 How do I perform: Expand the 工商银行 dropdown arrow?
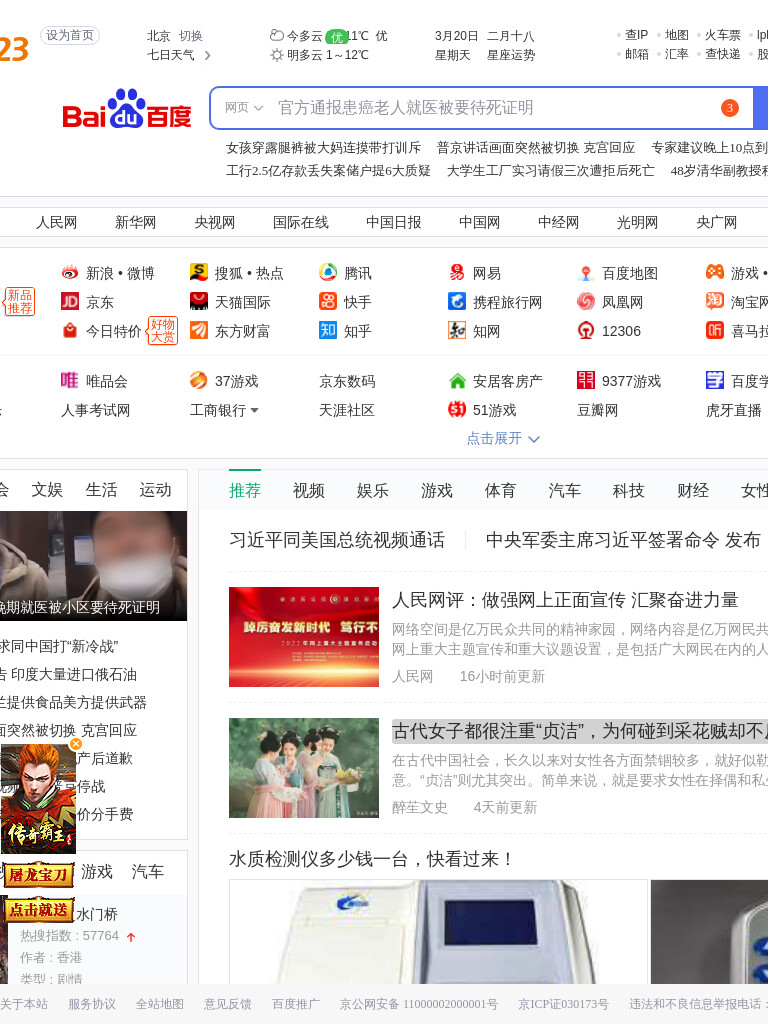click(255, 410)
